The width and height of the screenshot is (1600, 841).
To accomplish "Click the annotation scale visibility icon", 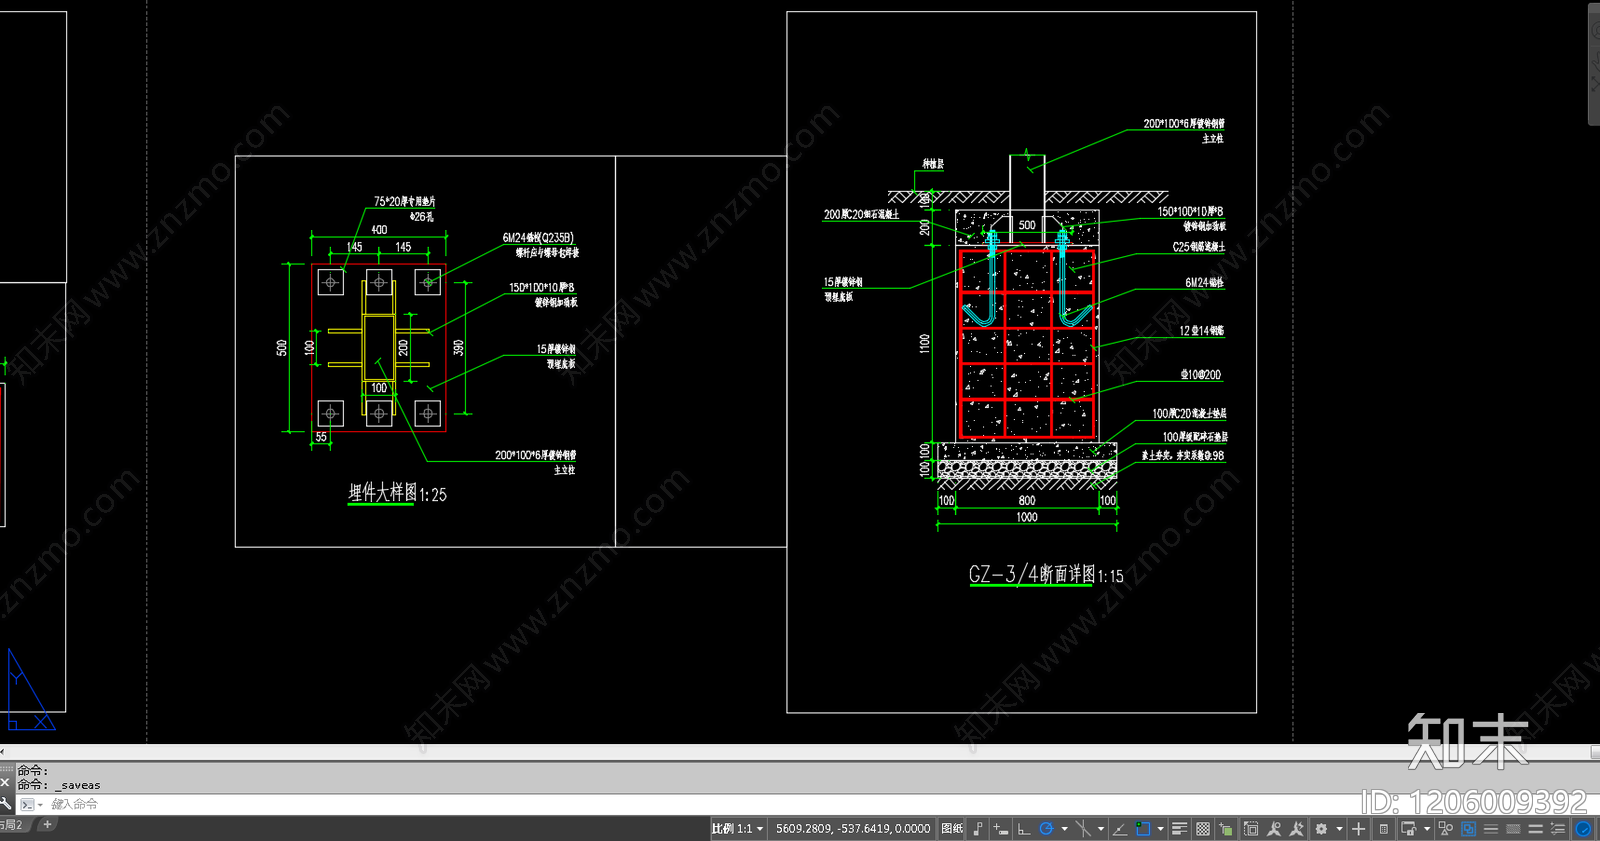I will [1274, 829].
